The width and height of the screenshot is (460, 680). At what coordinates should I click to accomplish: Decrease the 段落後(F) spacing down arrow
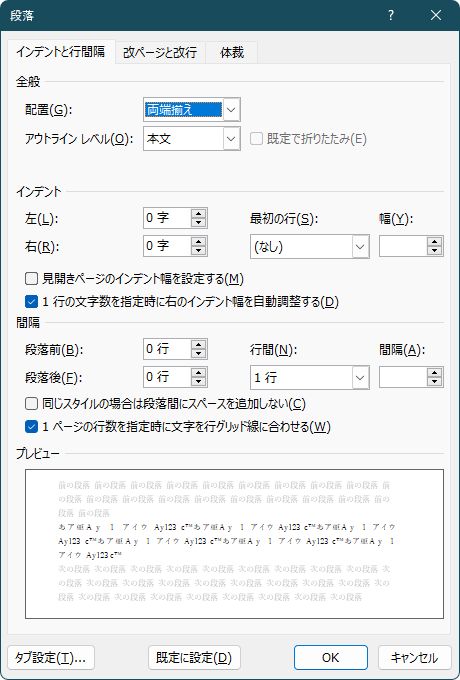pyautogui.click(x=199, y=382)
